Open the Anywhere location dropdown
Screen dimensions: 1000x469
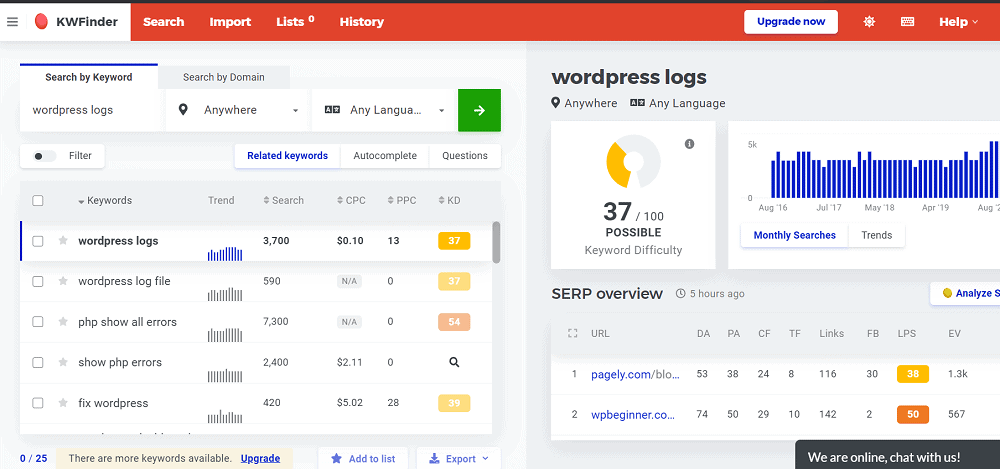point(239,110)
